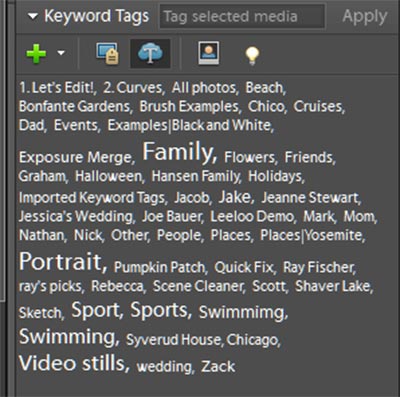Click the green plus new tag icon
The height and width of the screenshot is (397, 400).
36,53
